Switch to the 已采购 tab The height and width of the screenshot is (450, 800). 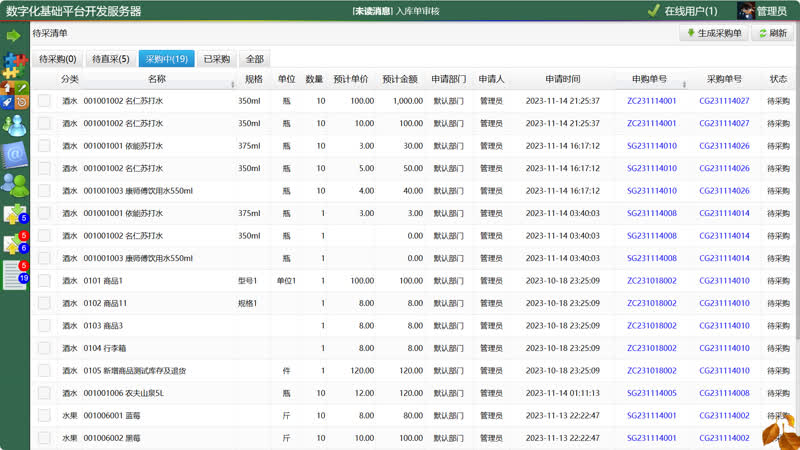pos(216,59)
